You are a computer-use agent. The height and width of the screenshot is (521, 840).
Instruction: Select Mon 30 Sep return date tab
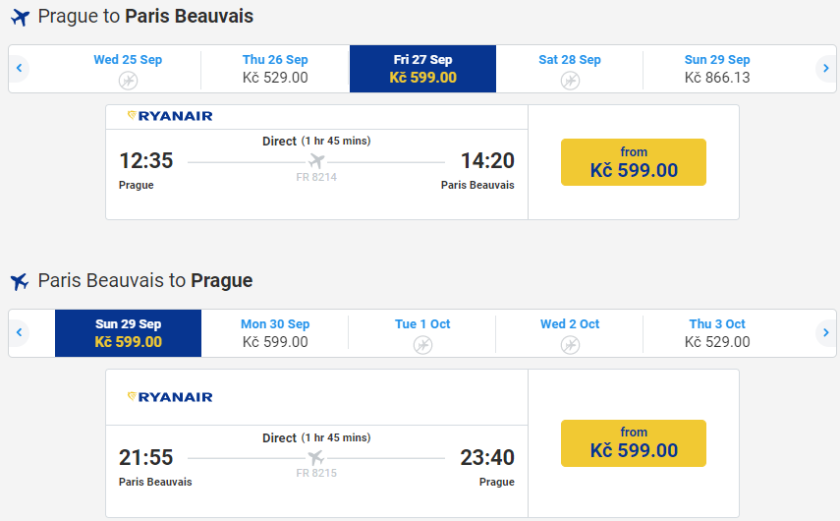[275, 333]
